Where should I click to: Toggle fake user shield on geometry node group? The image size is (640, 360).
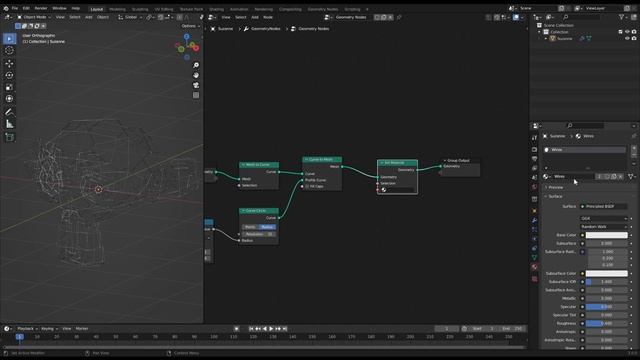click(x=377, y=17)
